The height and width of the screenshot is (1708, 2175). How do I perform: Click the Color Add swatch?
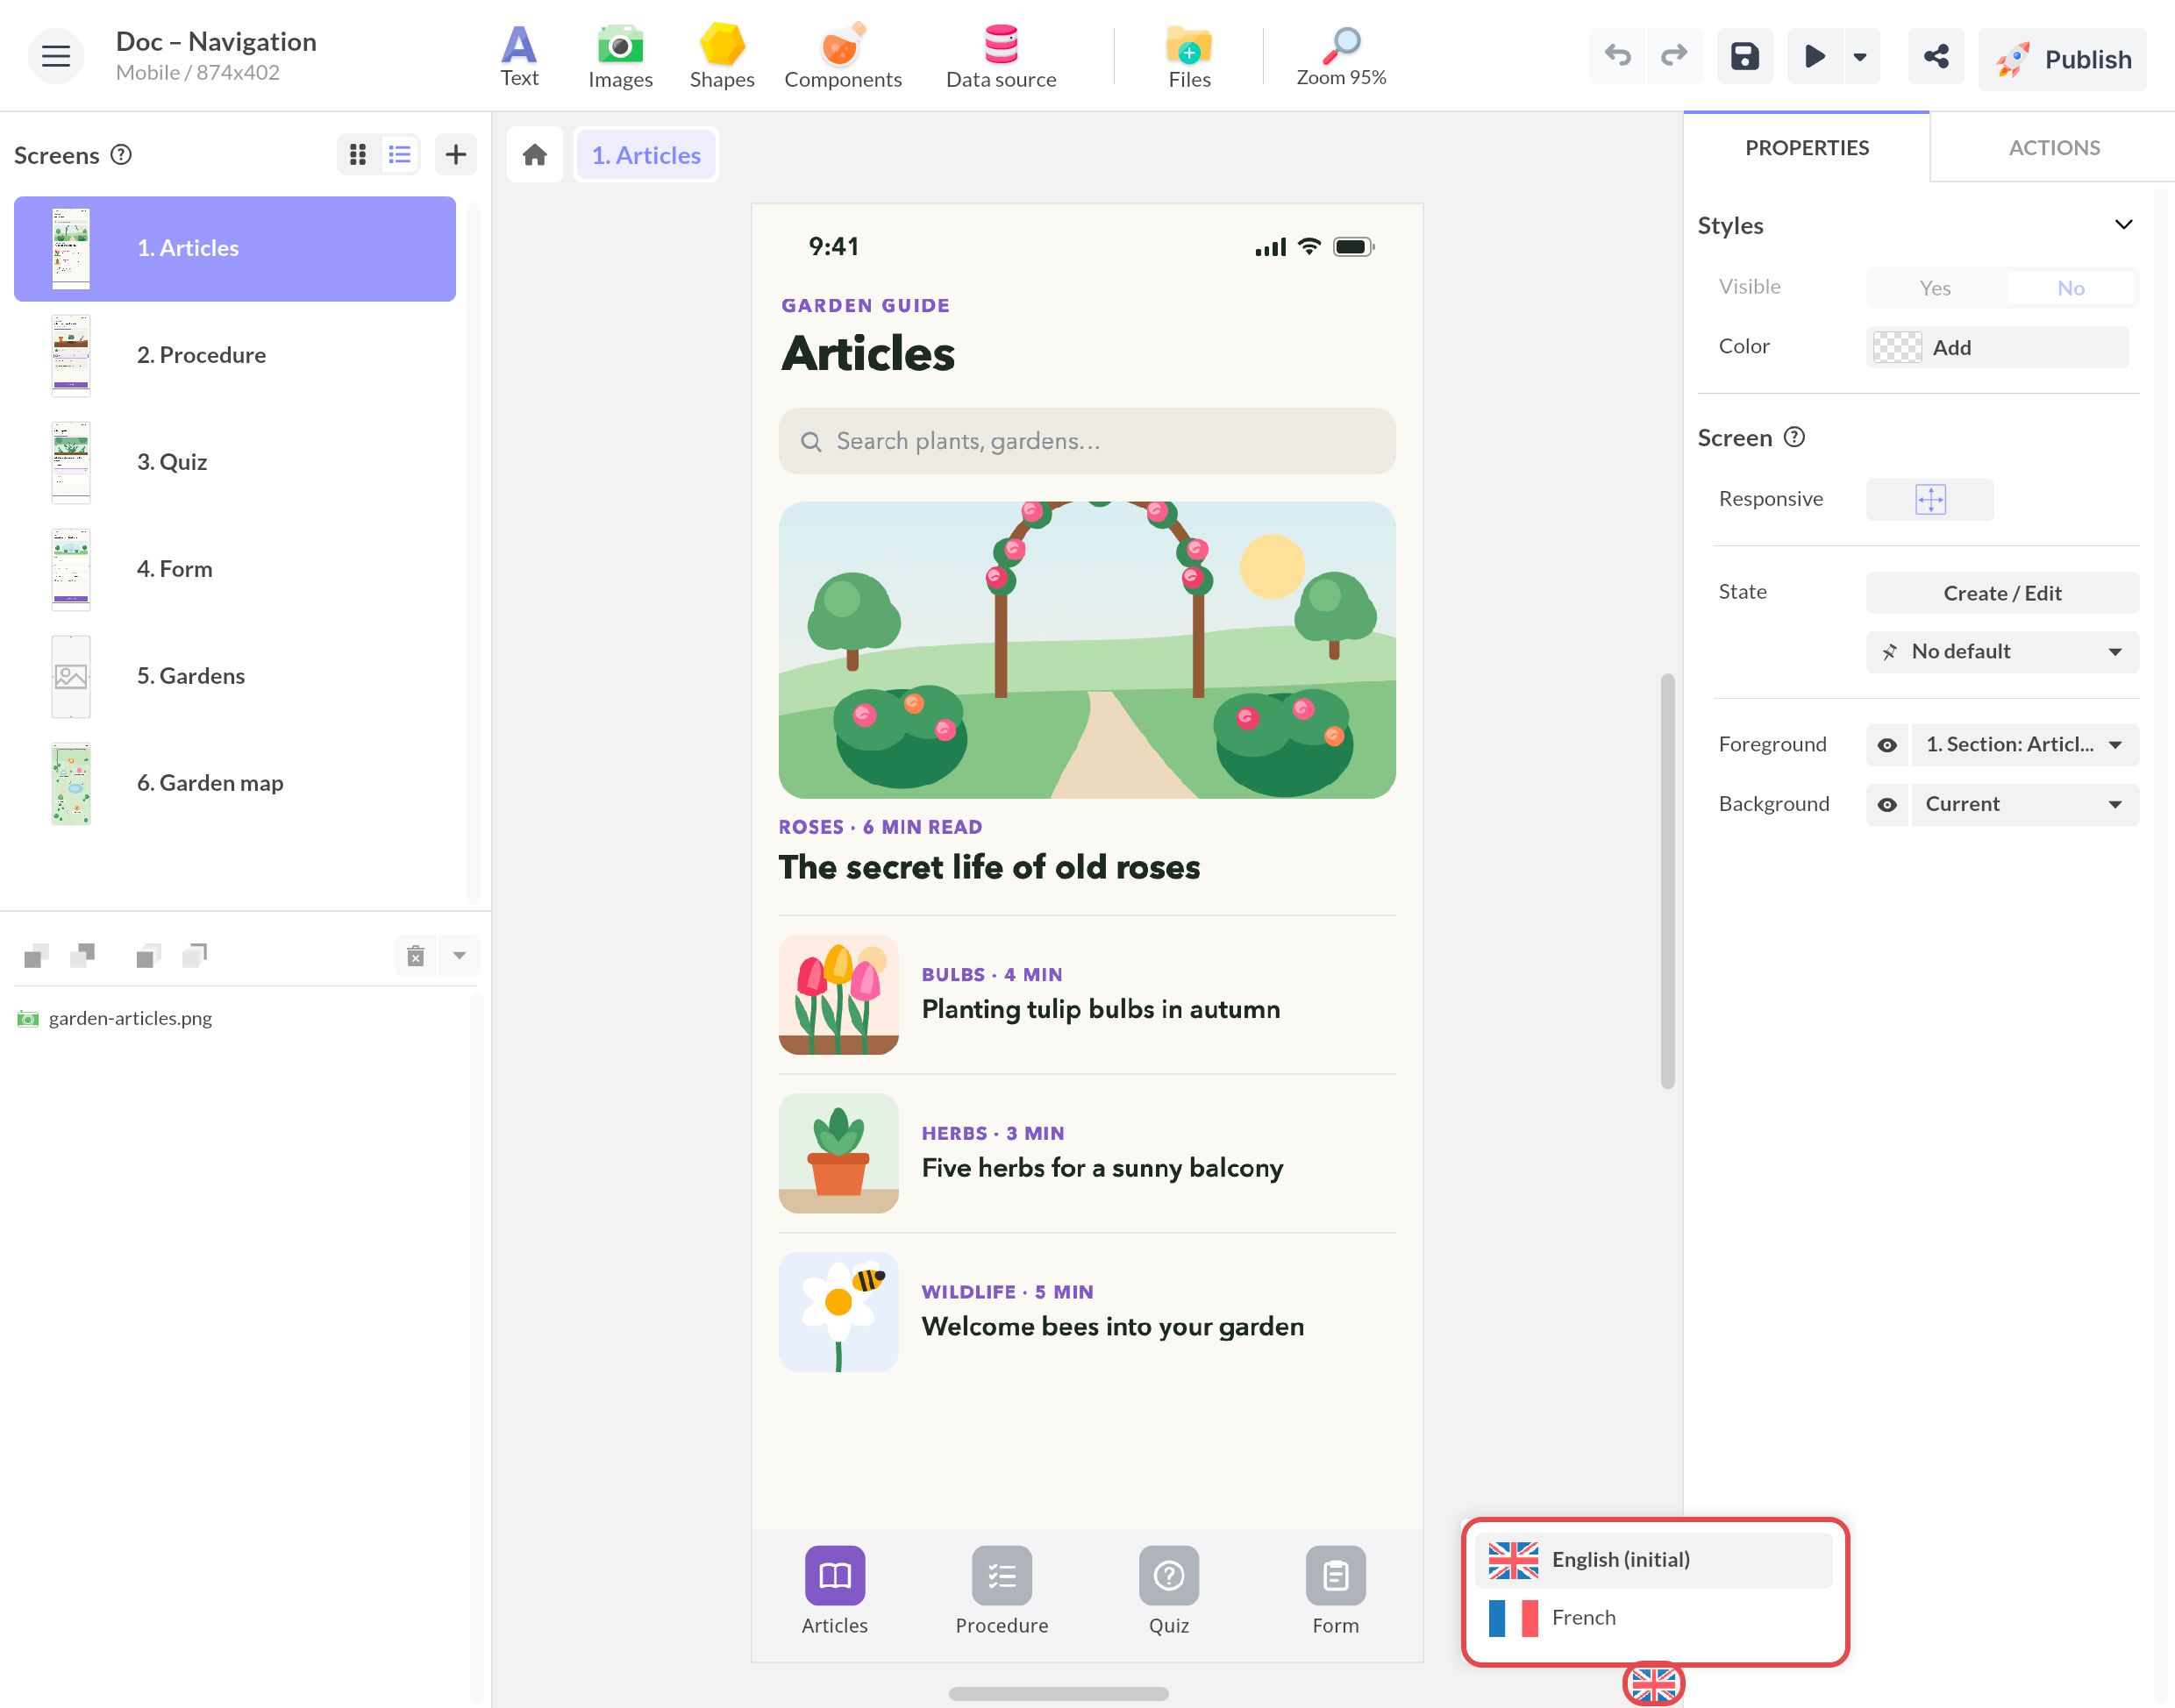coord(1996,348)
